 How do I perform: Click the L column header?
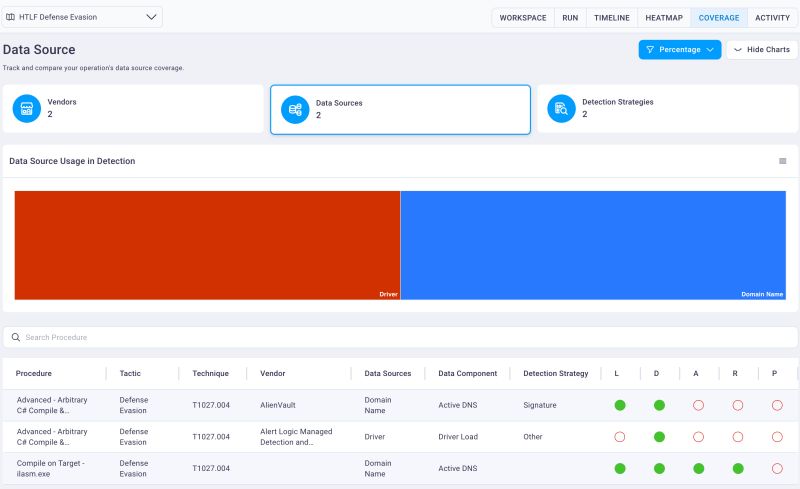[x=616, y=374]
